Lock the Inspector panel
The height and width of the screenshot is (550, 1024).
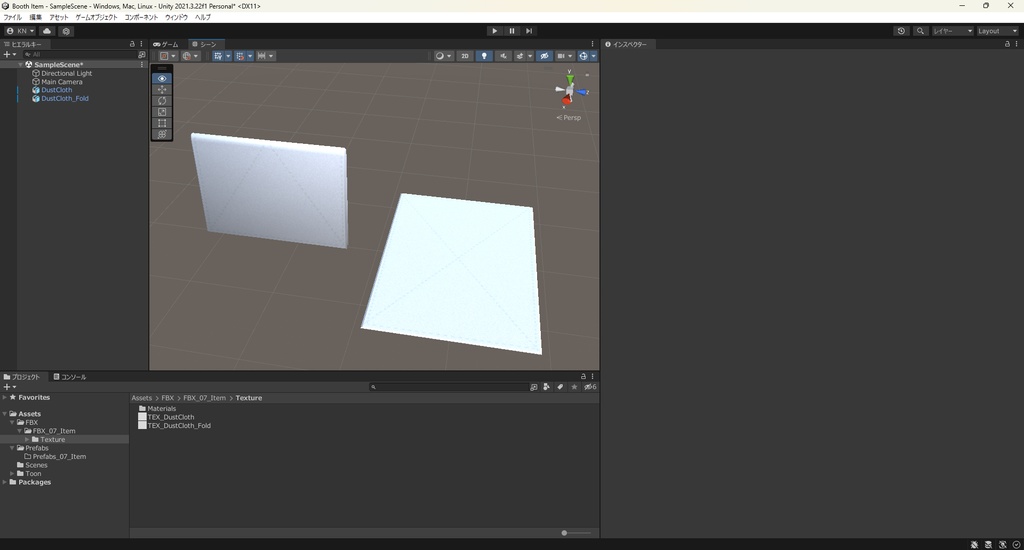[1006, 44]
